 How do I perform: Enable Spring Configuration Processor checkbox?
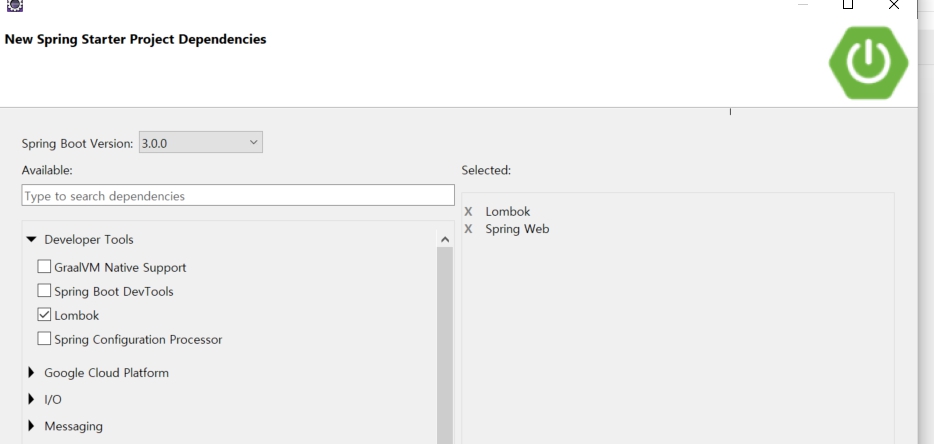pyautogui.click(x=44, y=339)
